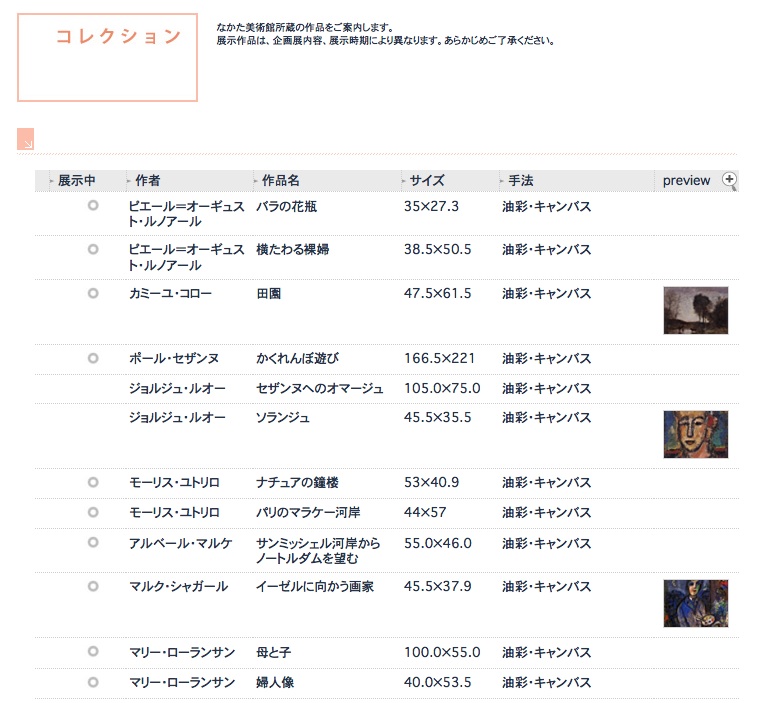768x703 pixels.
Task: Sort by the 手法 column header
Action: tap(520, 180)
